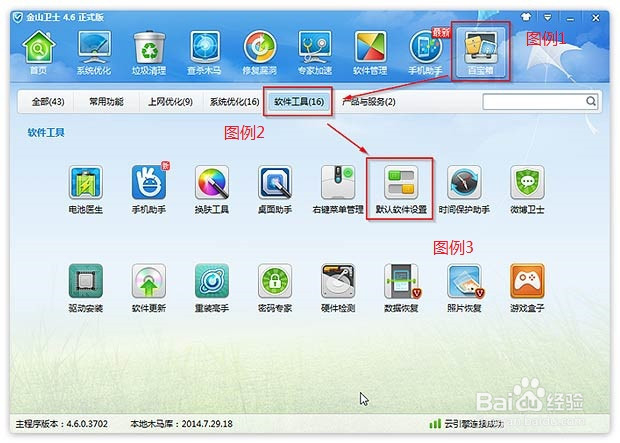
Task: Launch 硬件检测 hardware check
Action: tap(338, 288)
